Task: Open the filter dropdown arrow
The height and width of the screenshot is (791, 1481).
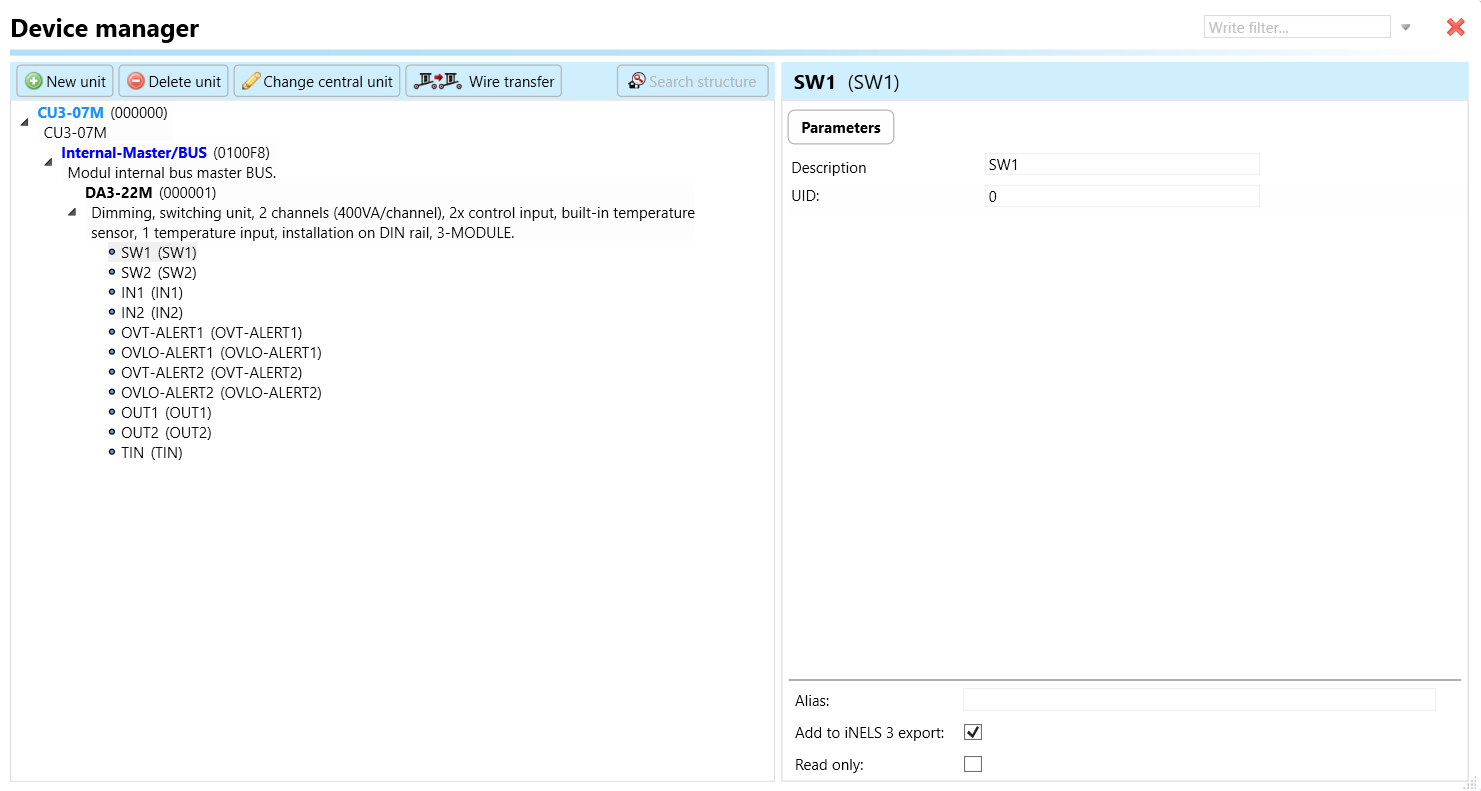Action: tap(1405, 27)
